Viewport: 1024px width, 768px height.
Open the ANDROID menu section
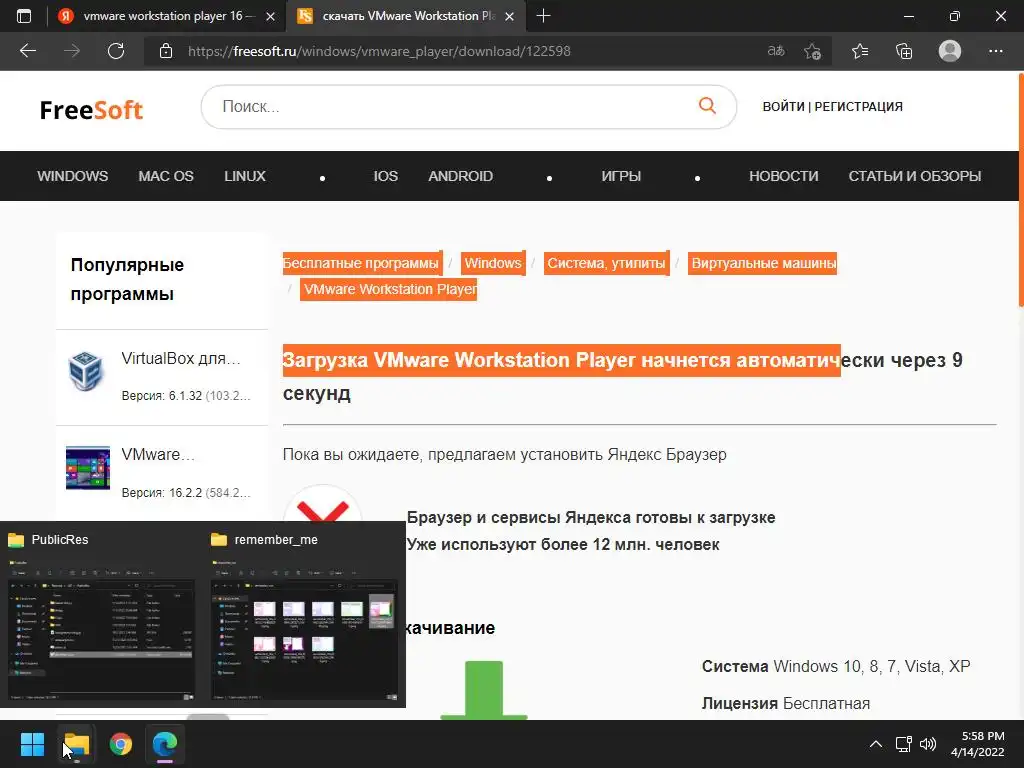pos(460,176)
